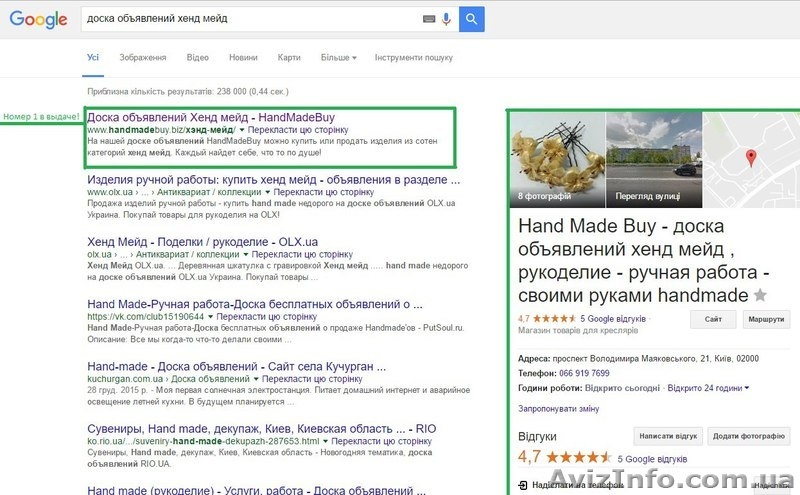Open result Hand made (рукоделие) - Услуги, работа

tap(256, 490)
